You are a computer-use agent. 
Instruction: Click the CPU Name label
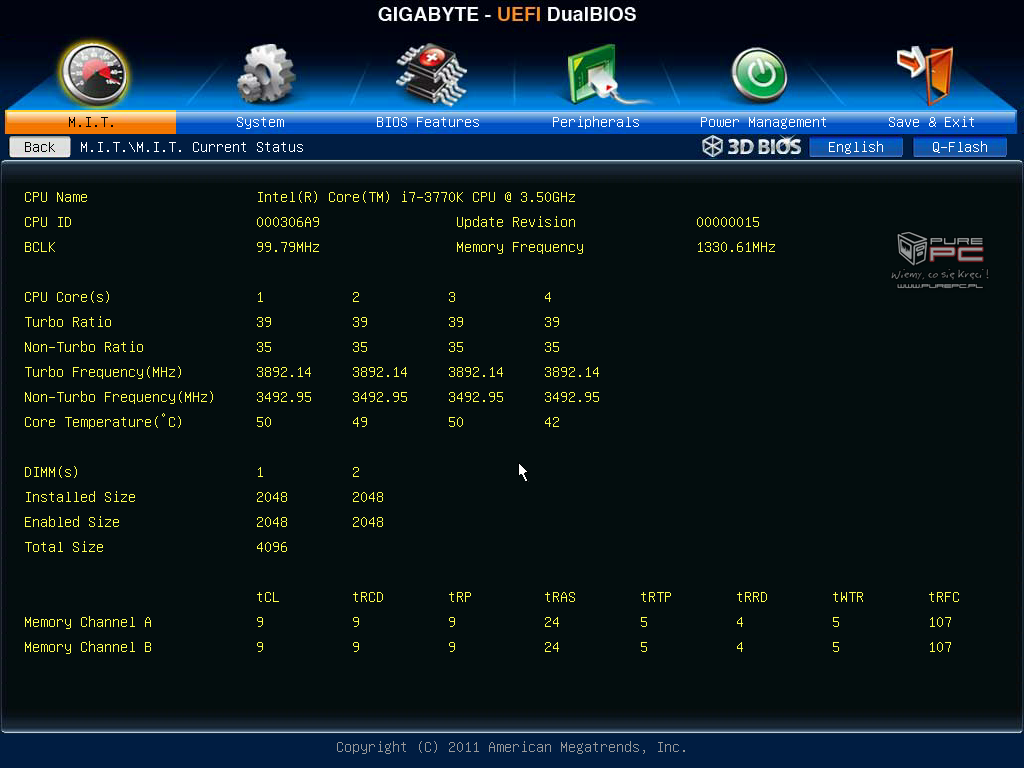(56, 197)
